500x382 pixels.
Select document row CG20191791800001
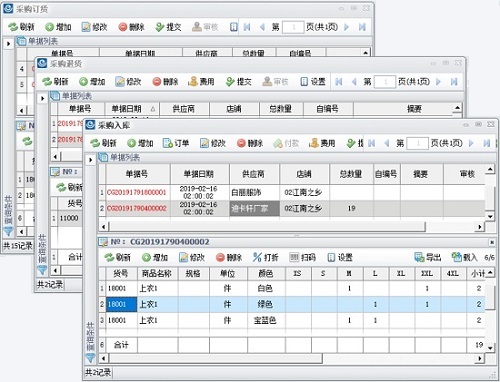pyautogui.click(x=292, y=192)
